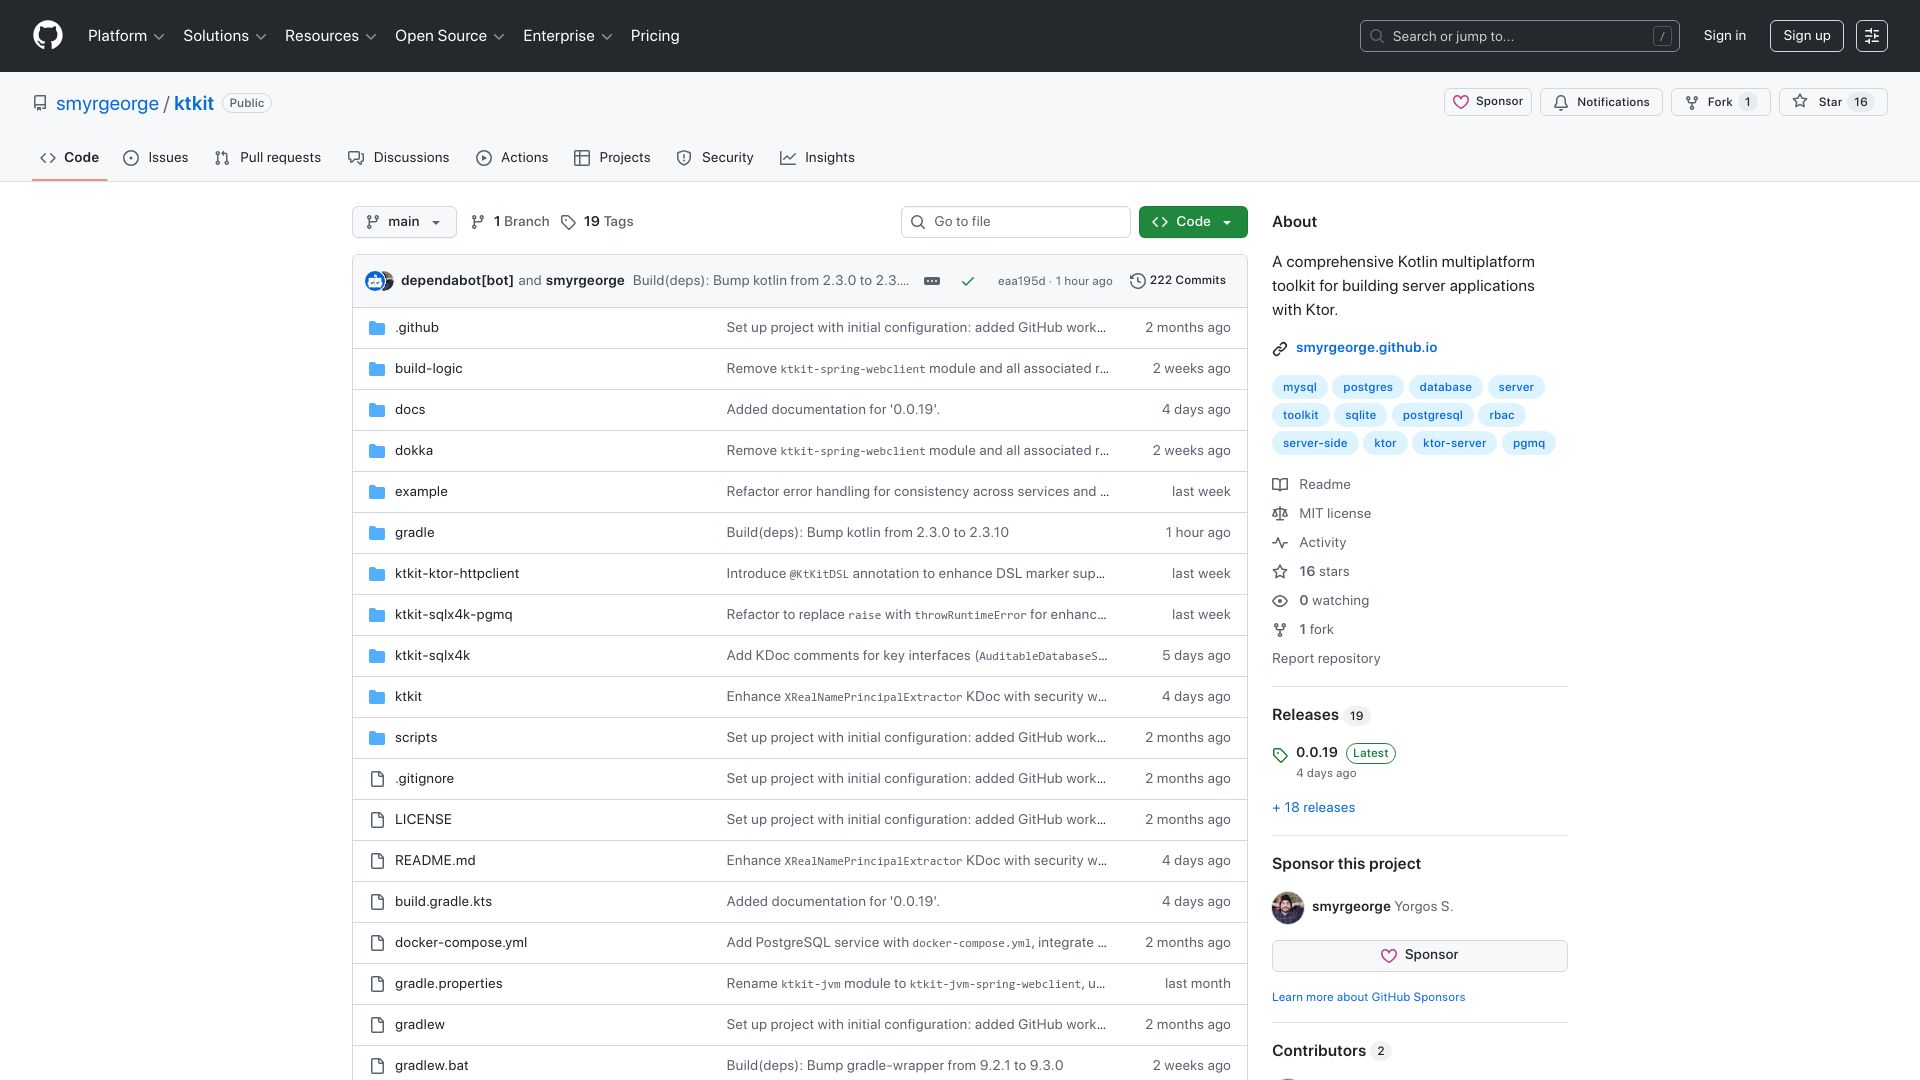
Task: Expand commit message ellipsis icon
Action: (x=932, y=281)
